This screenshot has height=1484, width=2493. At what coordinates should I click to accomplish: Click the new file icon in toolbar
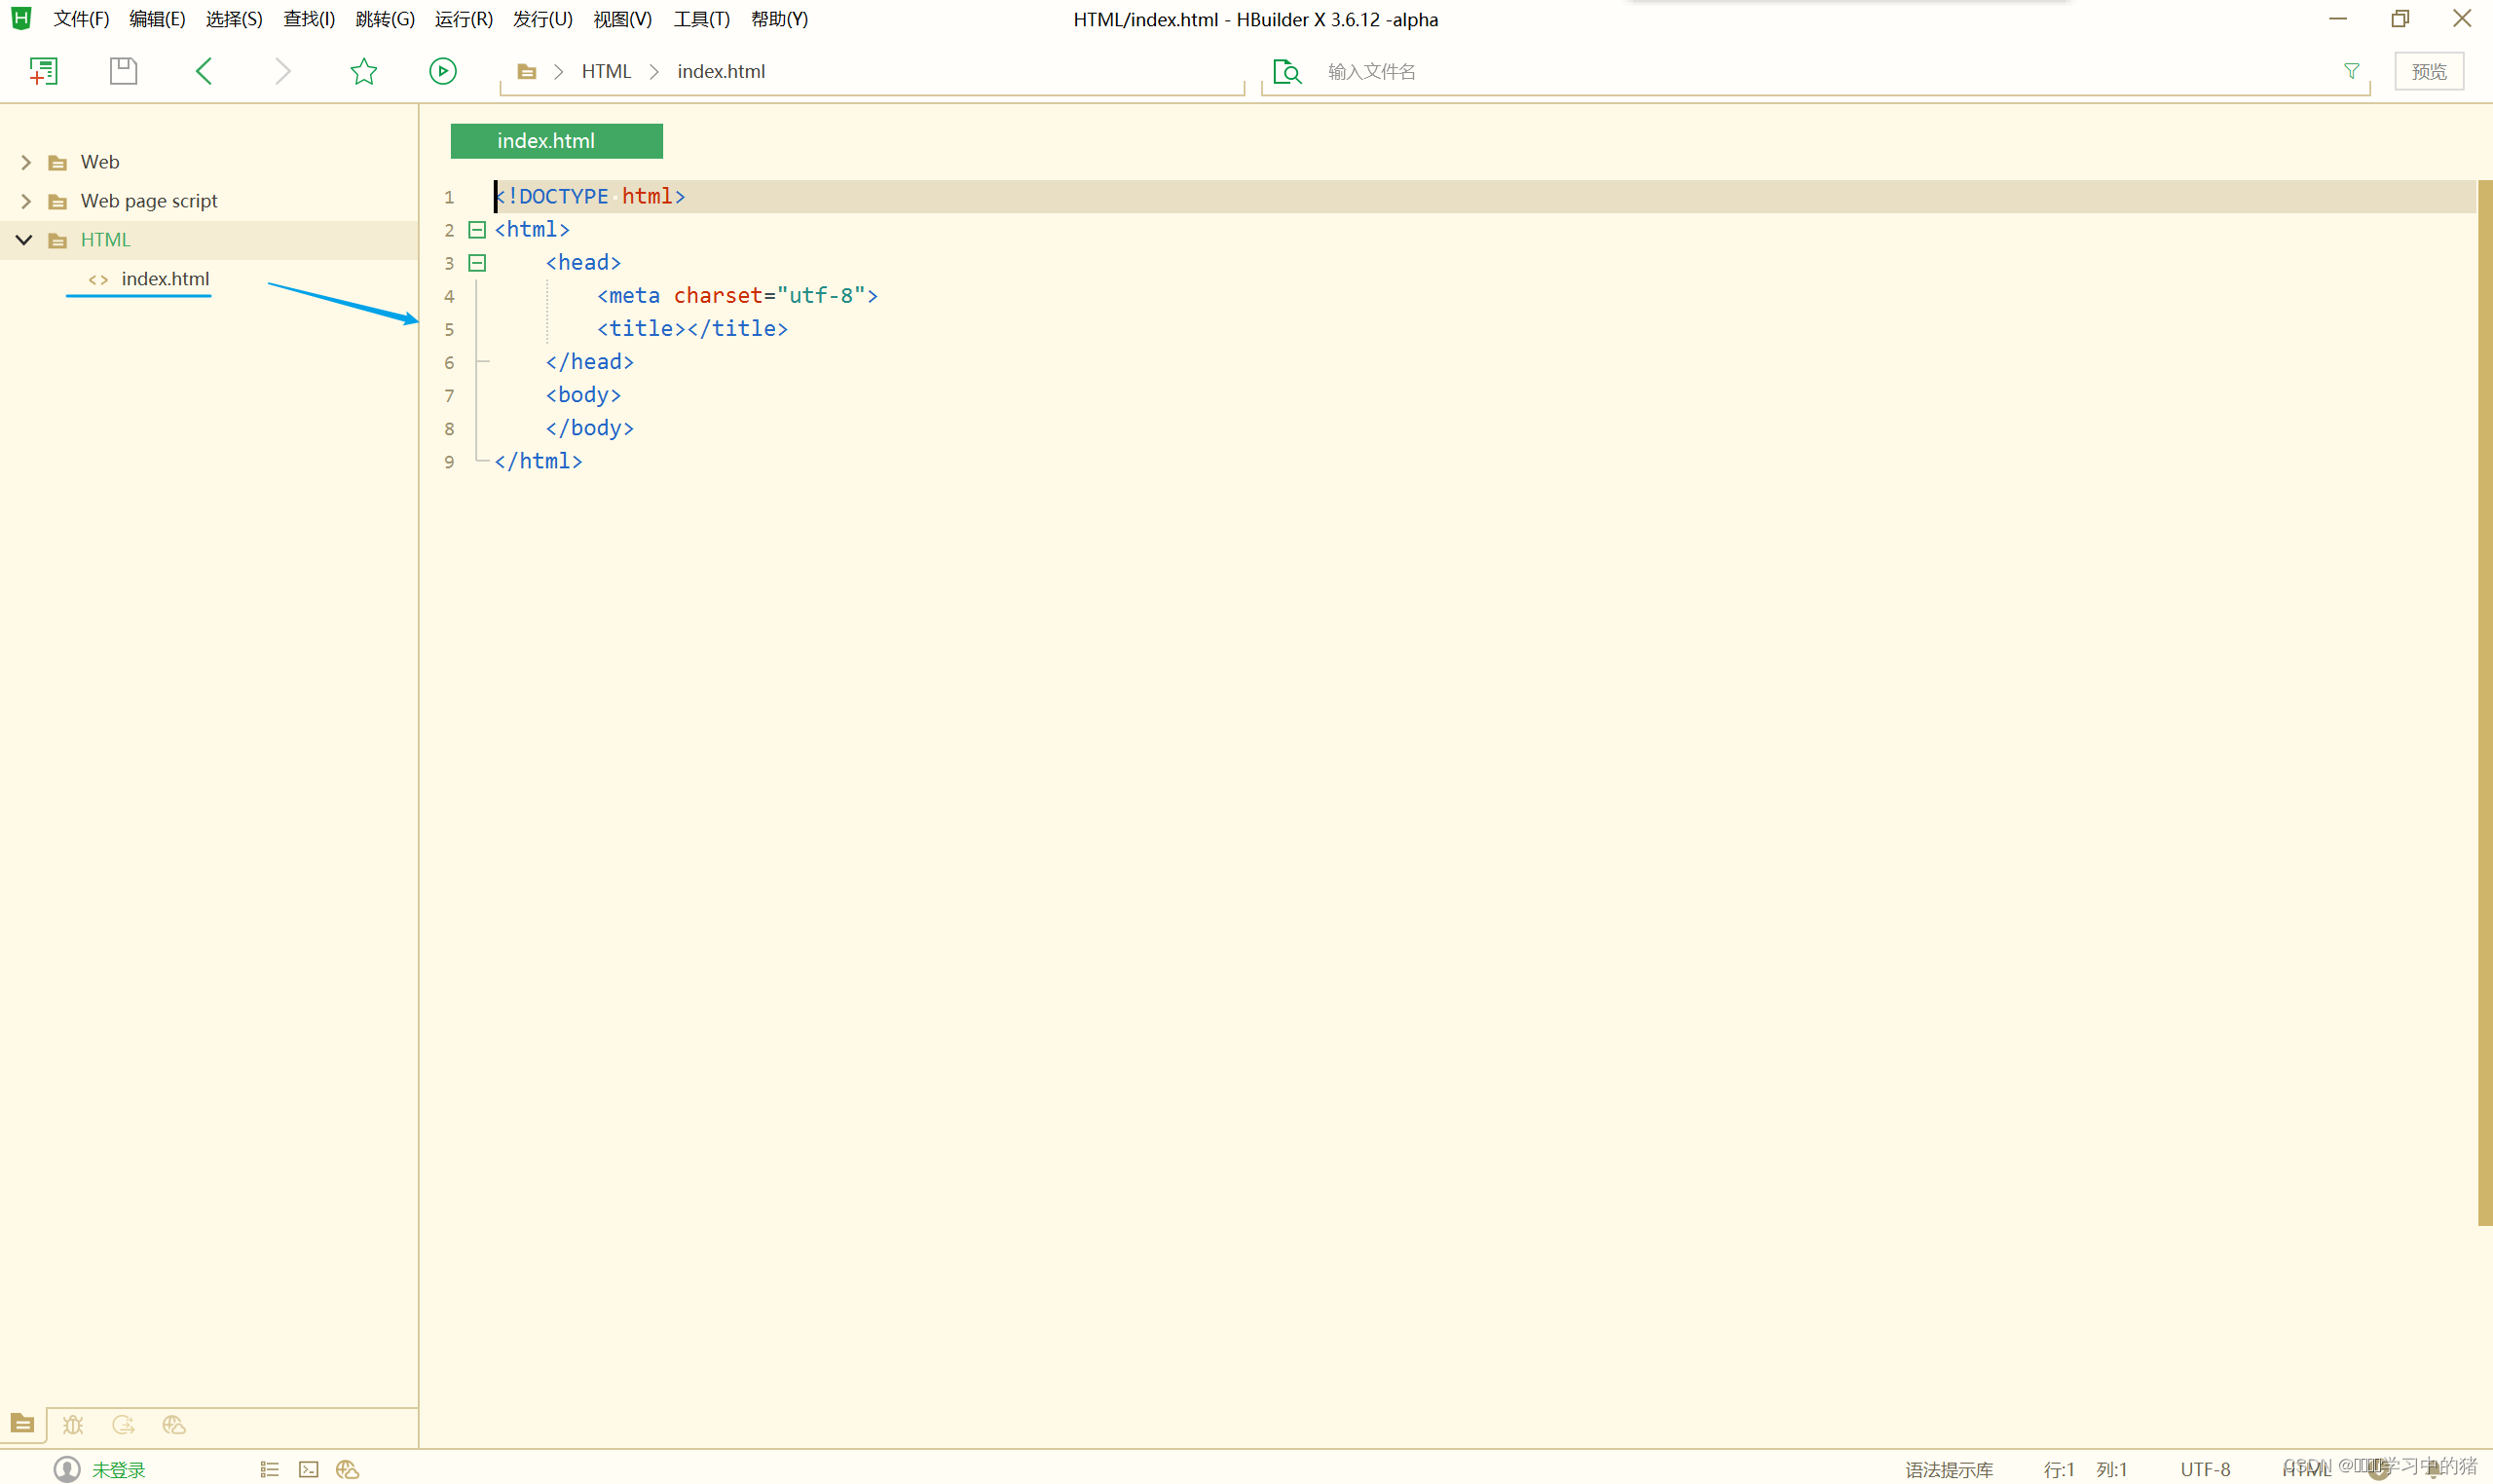43,71
